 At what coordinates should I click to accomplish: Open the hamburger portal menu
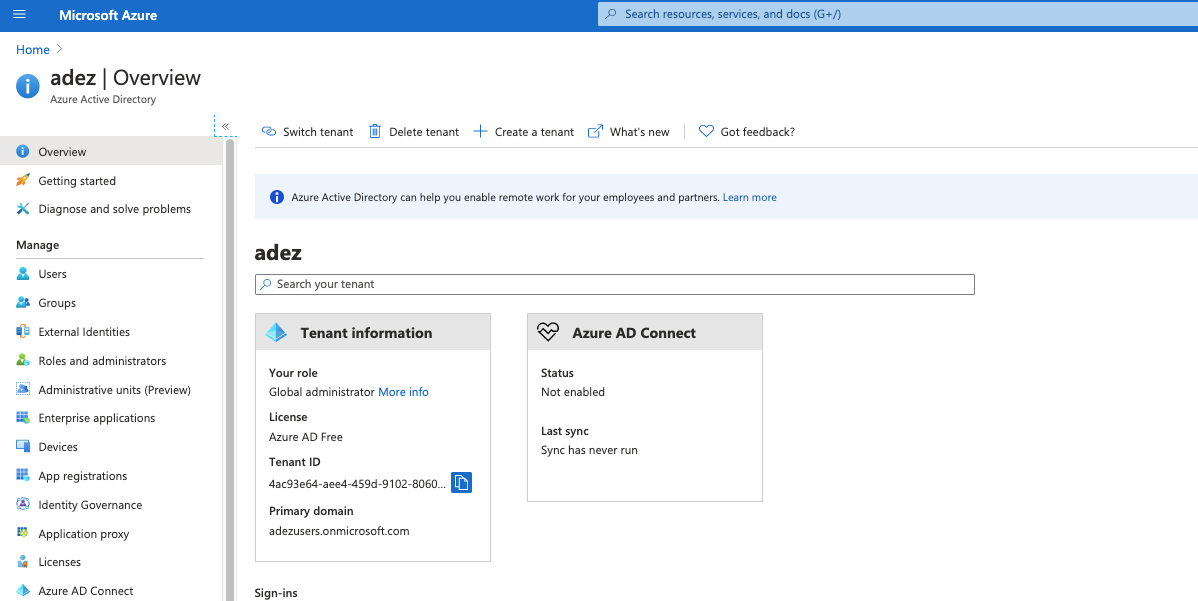20,15
